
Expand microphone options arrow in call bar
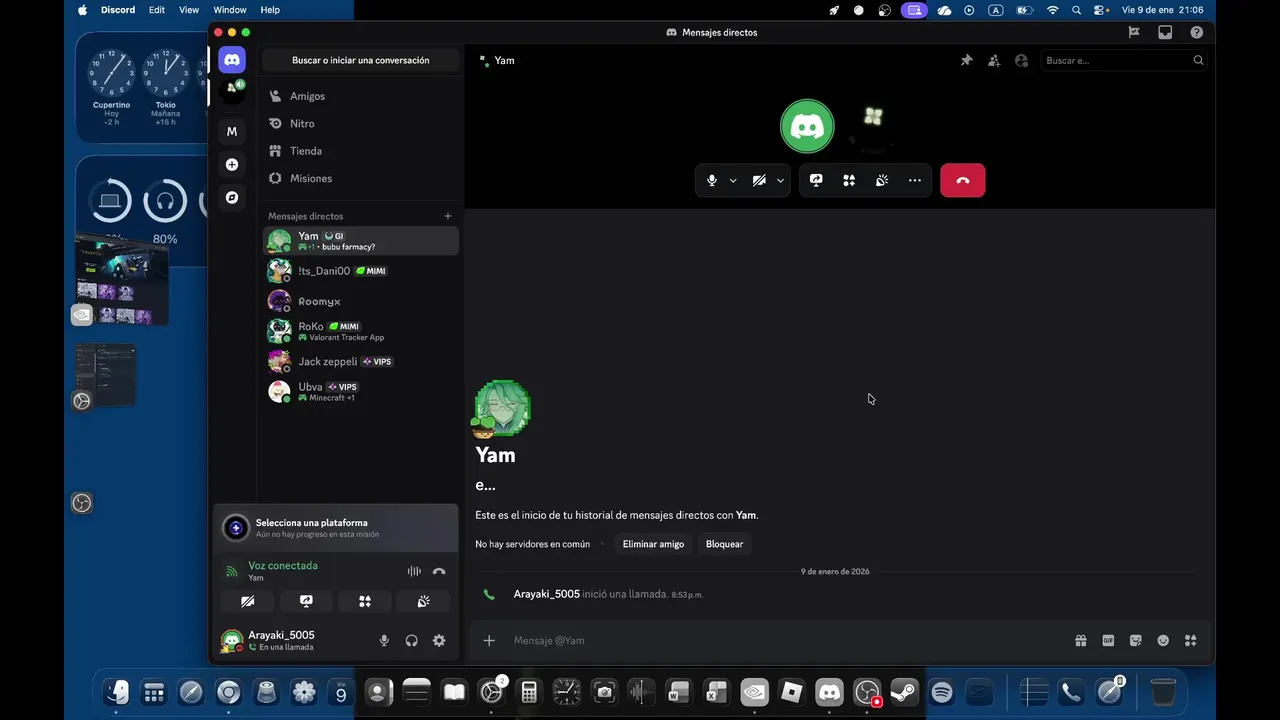pos(733,180)
